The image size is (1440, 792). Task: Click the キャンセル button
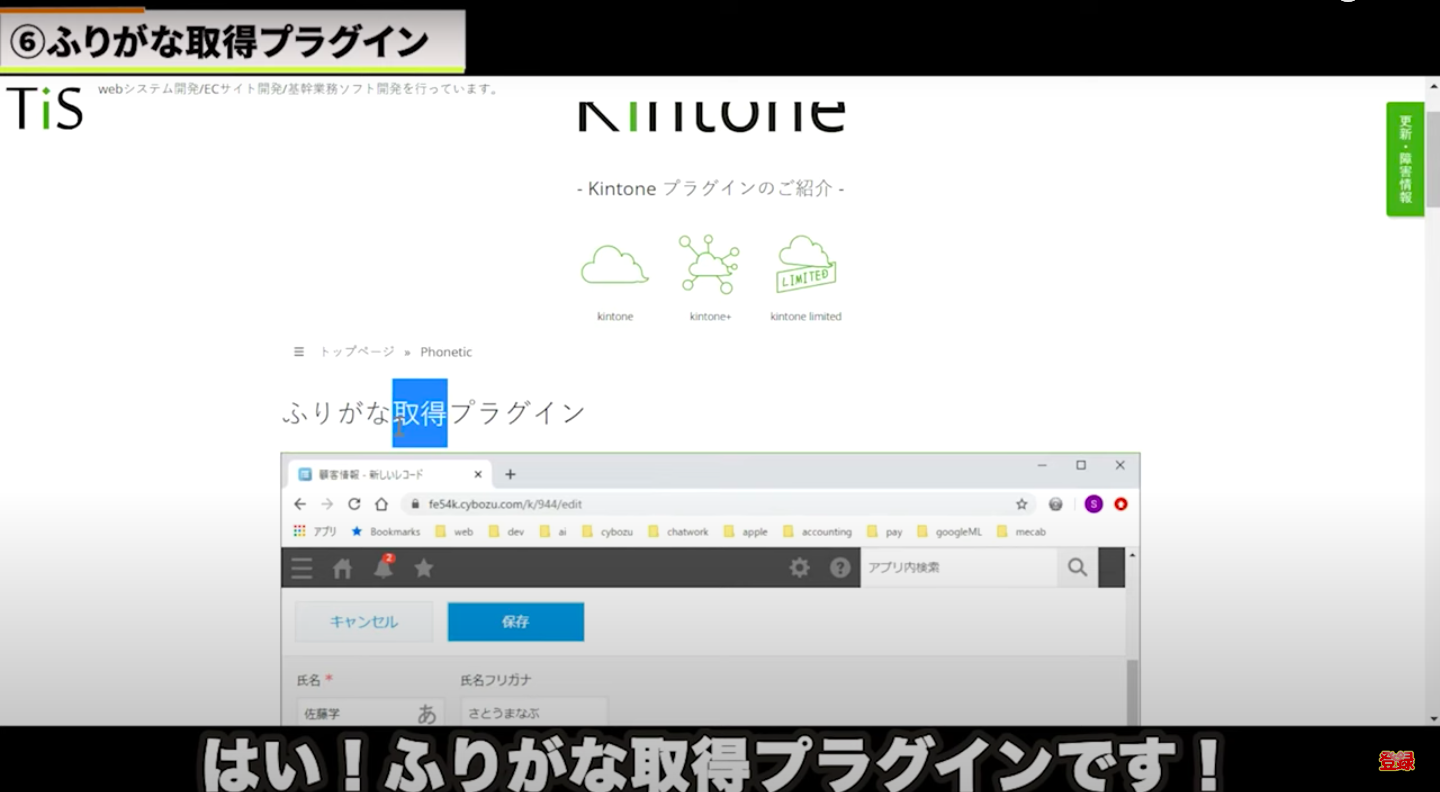point(364,621)
